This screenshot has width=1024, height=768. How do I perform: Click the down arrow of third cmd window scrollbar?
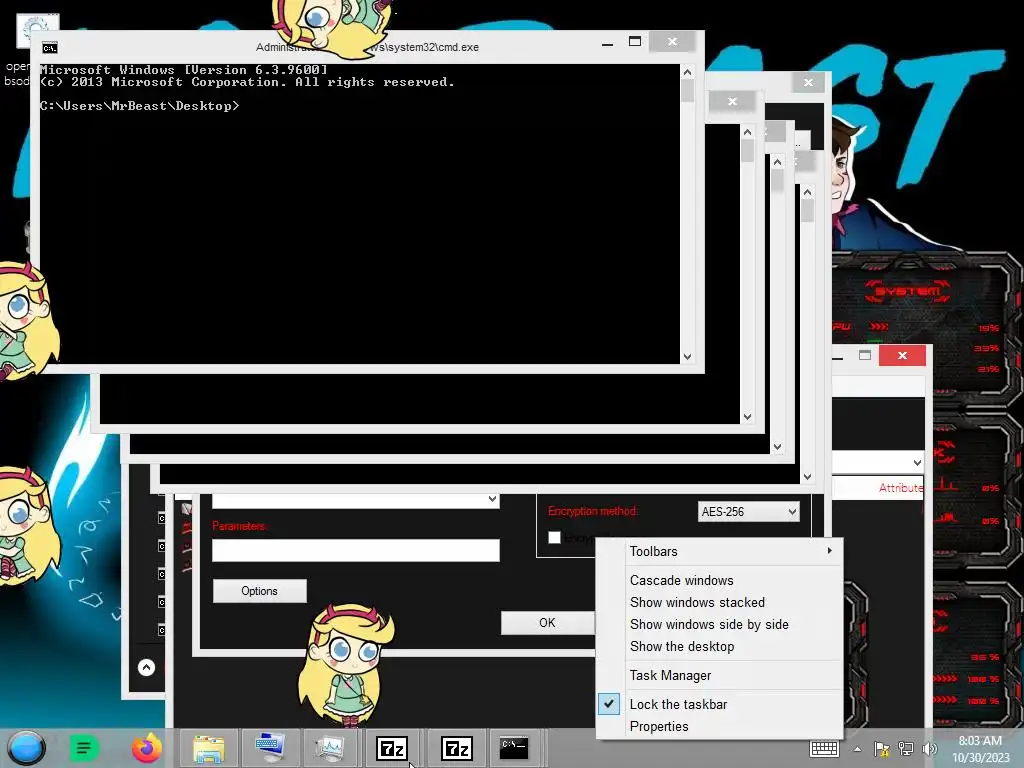pos(777,447)
